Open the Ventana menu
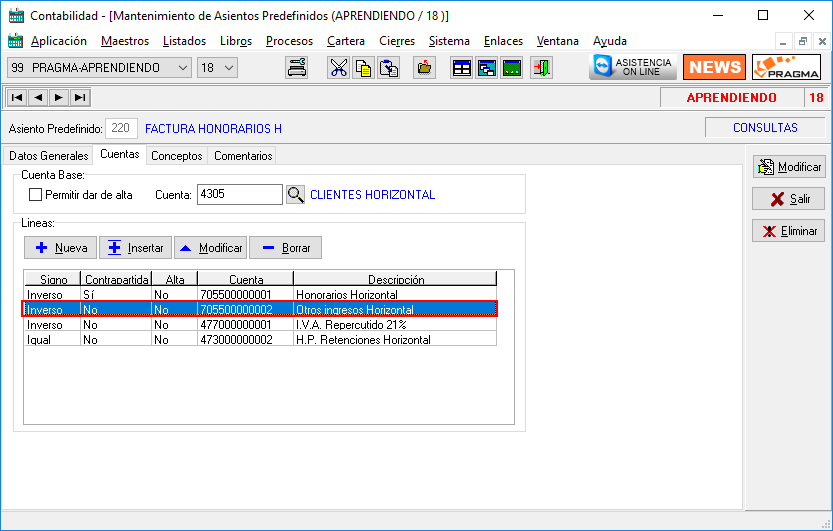The image size is (833, 531). [x=557, y=41]
